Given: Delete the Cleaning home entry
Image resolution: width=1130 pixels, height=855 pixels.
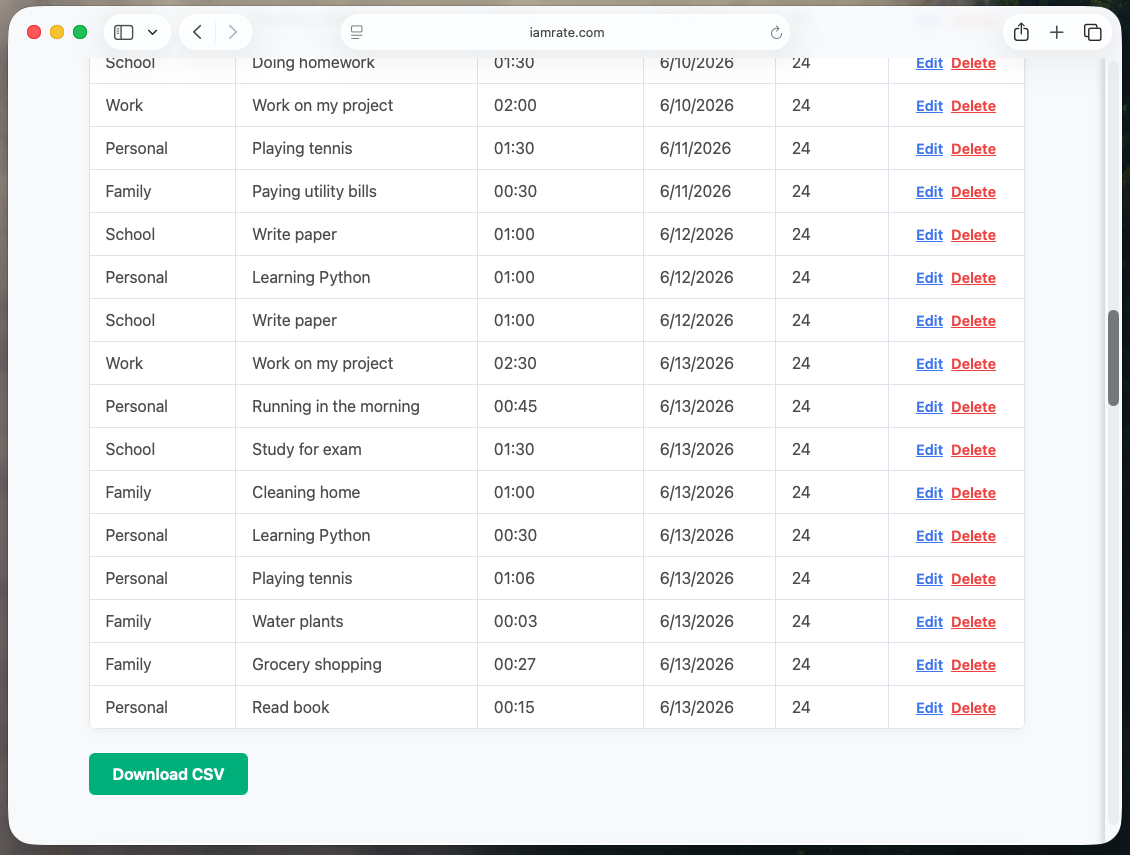Looking at the screenshot, I should point(974,493).
